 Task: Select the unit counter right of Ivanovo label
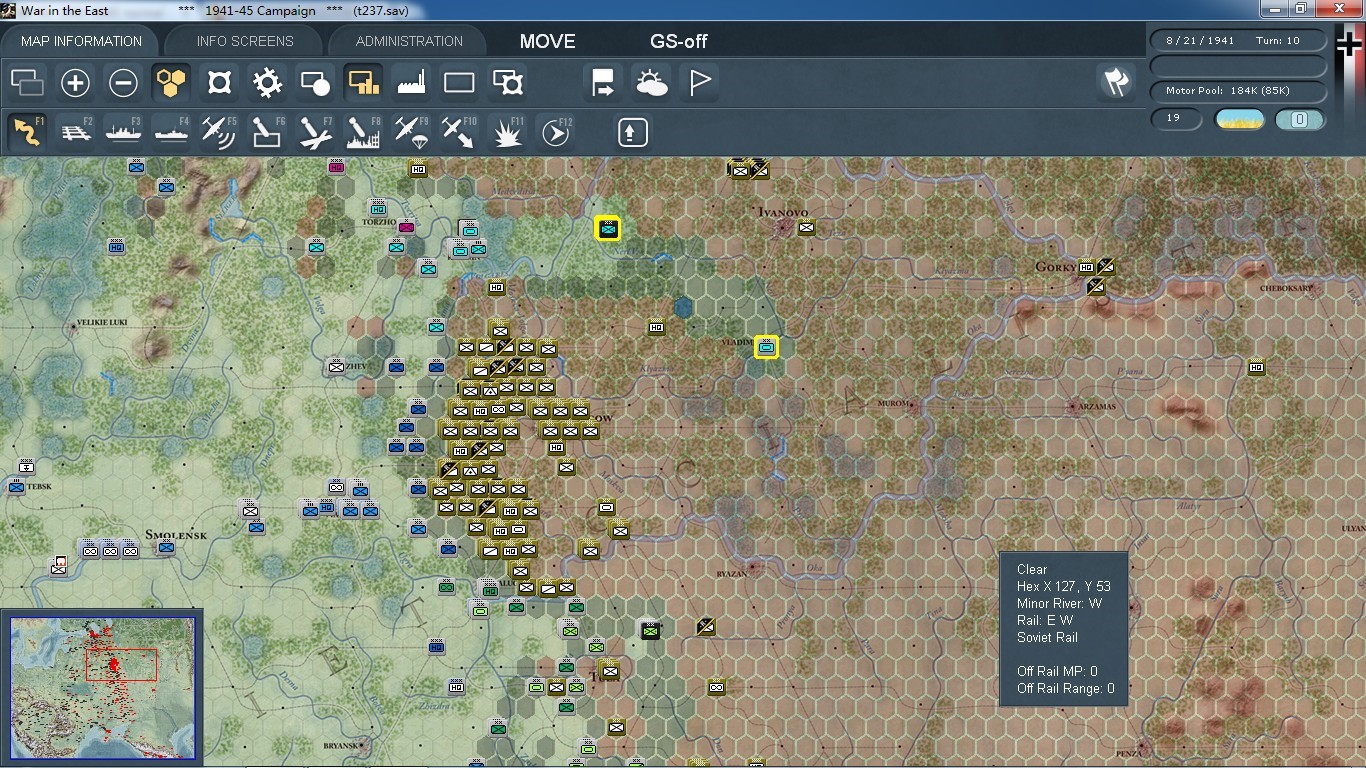point(806,227)
